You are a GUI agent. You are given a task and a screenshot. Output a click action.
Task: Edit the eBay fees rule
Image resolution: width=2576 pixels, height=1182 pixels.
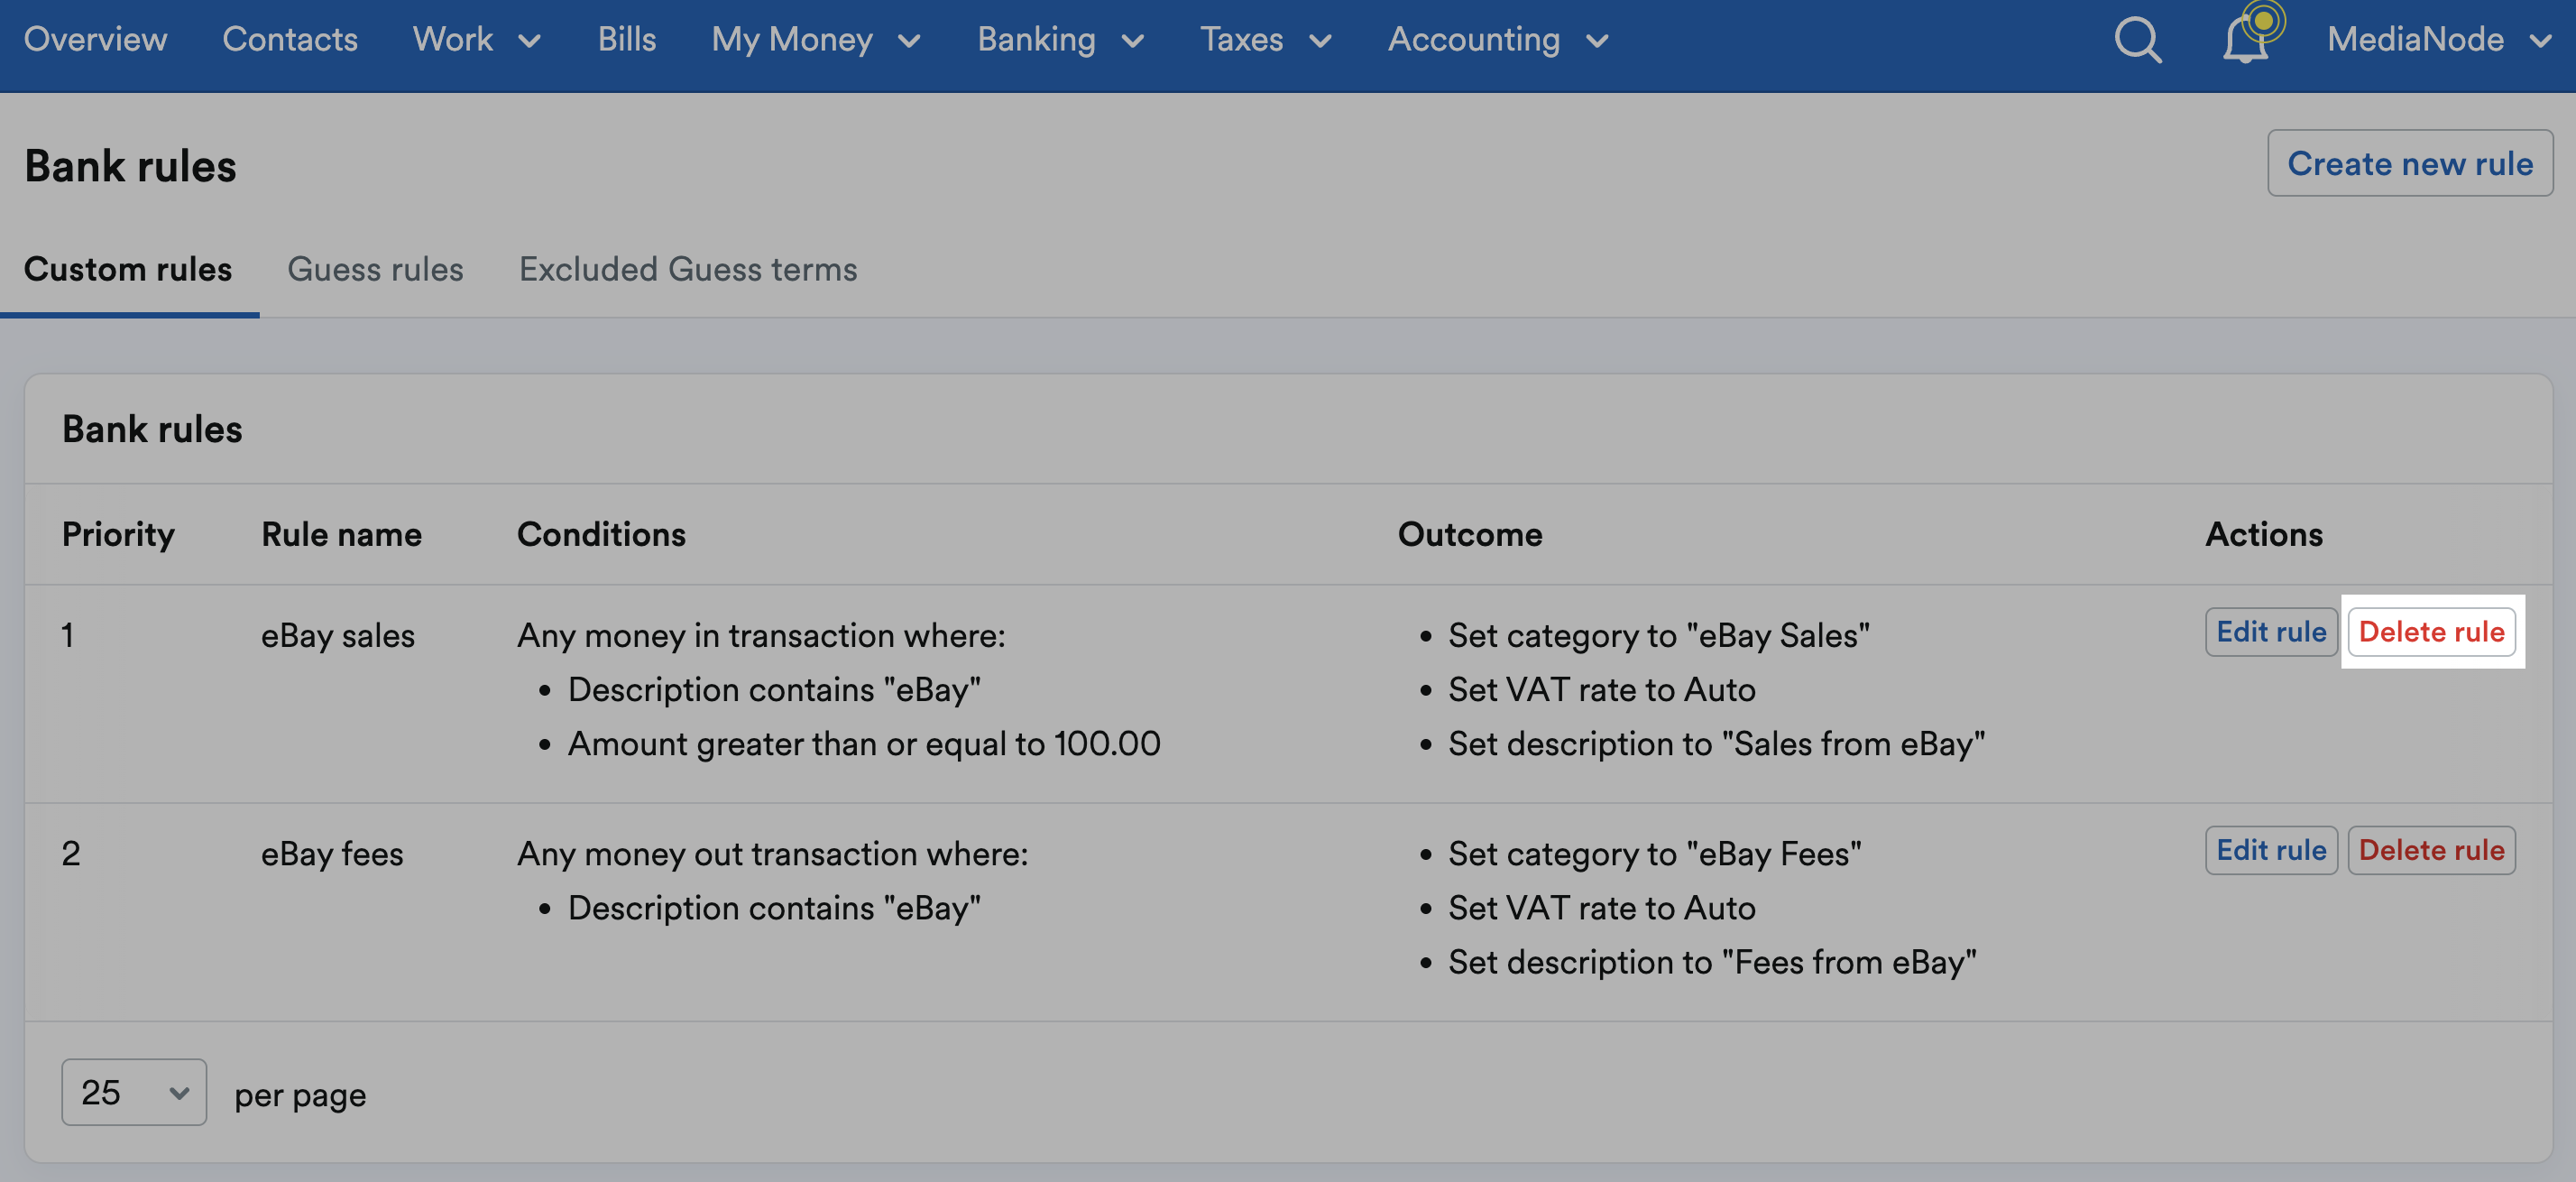click(x=2271, y=850)
